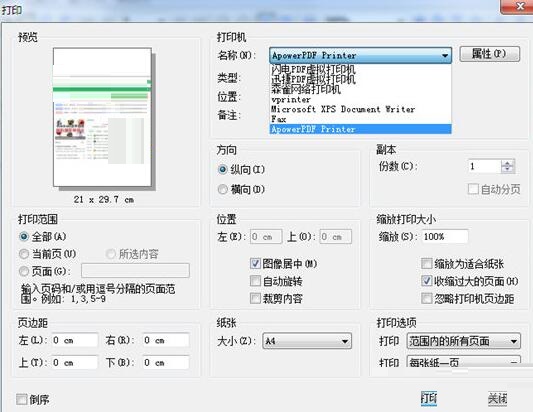Toggle the 倒序 reverse order checkbox
Viewport: 533px width, 412px height.
tap(21, 399)
